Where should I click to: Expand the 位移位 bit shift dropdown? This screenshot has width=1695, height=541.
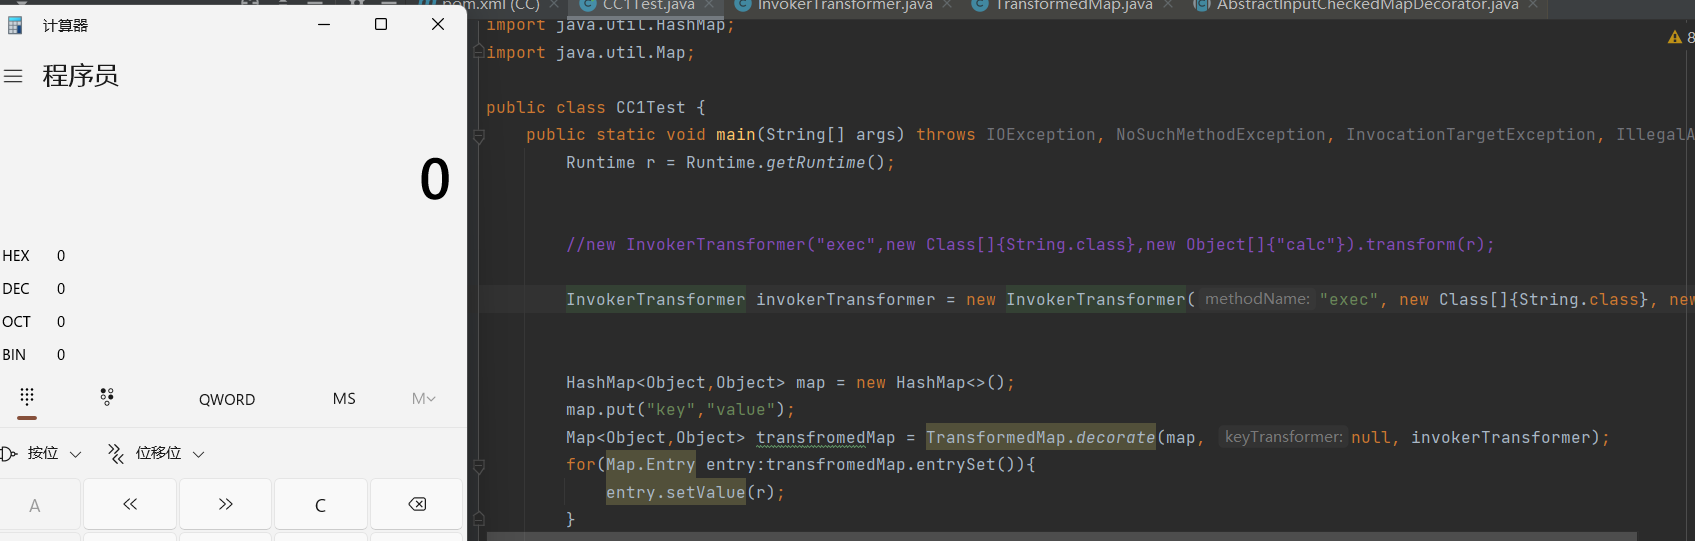point(157,454)
